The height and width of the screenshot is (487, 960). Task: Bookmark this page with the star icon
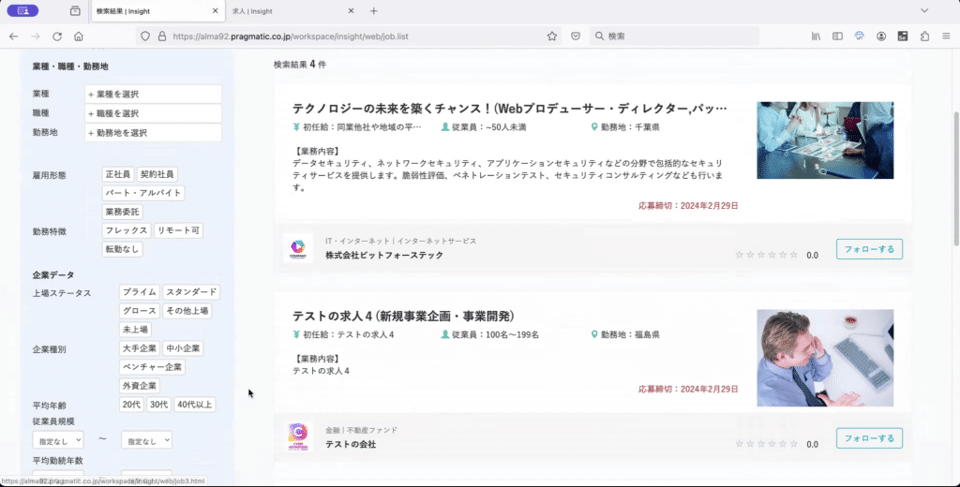pyautogui.click(x=552, y=36)
